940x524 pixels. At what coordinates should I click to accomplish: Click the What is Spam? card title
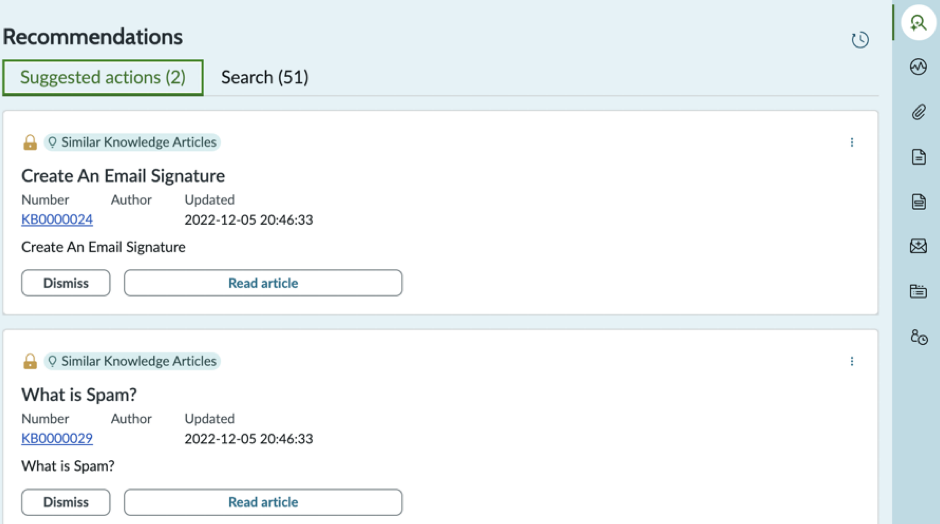tap(79, 394)
